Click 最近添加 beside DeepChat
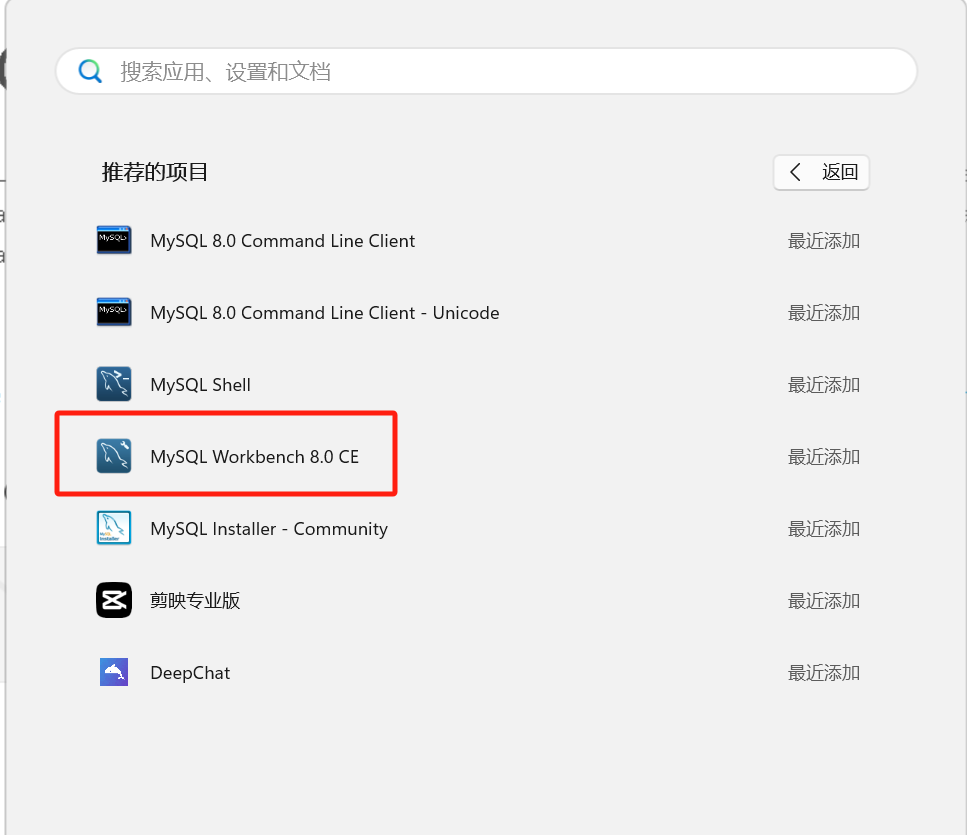The width and height of the screenshot is (967, 835). [824, 673]
